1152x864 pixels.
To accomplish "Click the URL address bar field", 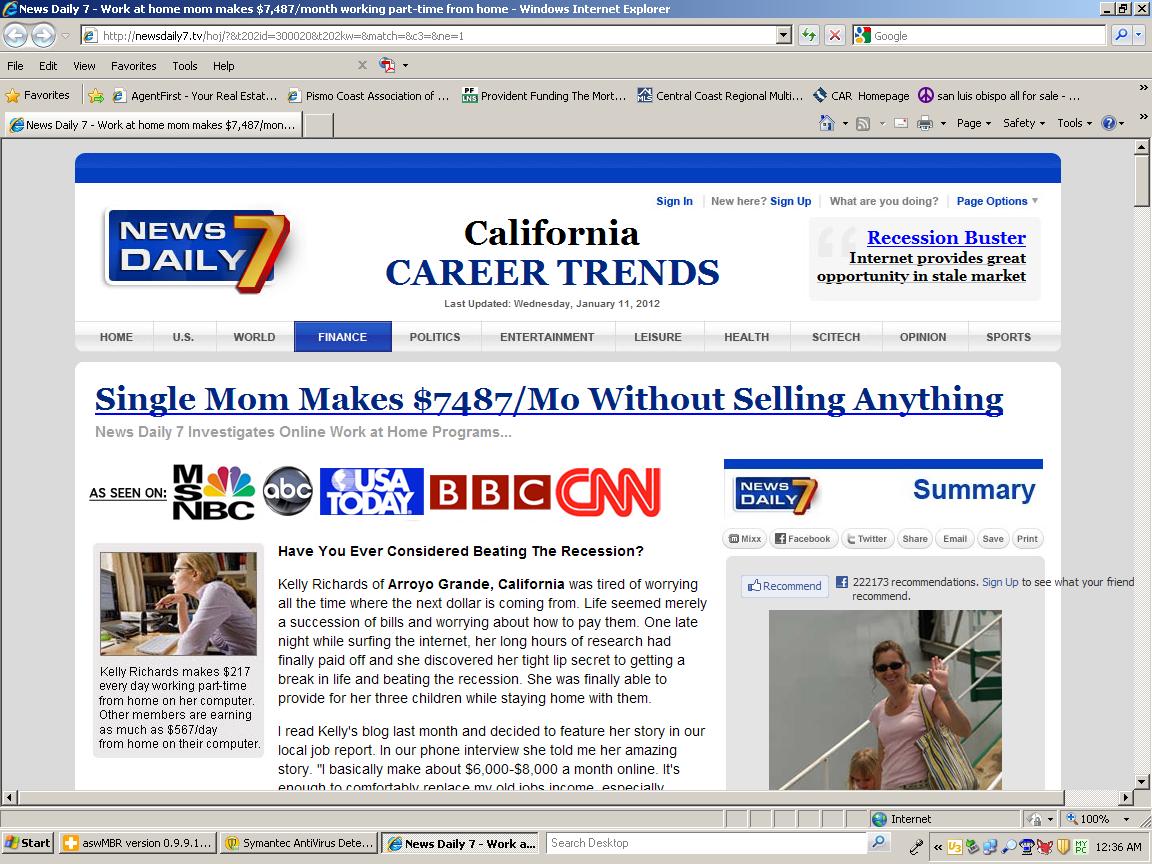I will tap(428, 35).
